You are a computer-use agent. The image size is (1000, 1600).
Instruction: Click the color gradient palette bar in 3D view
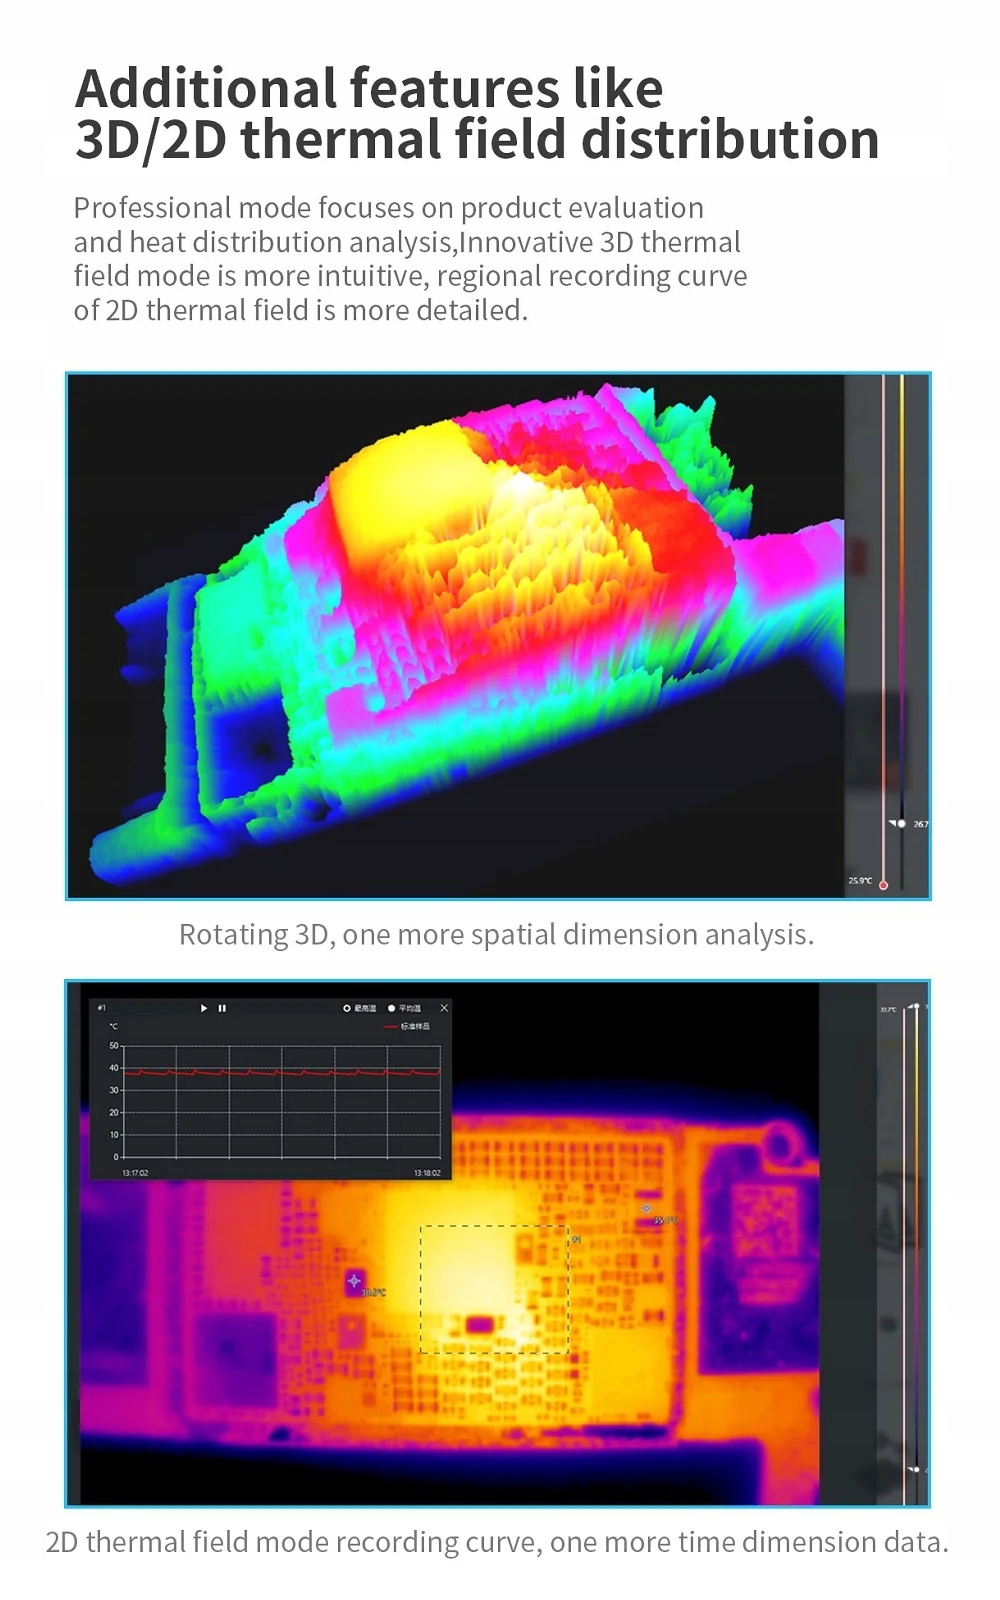pyautogui.click(x=901, y=600)
